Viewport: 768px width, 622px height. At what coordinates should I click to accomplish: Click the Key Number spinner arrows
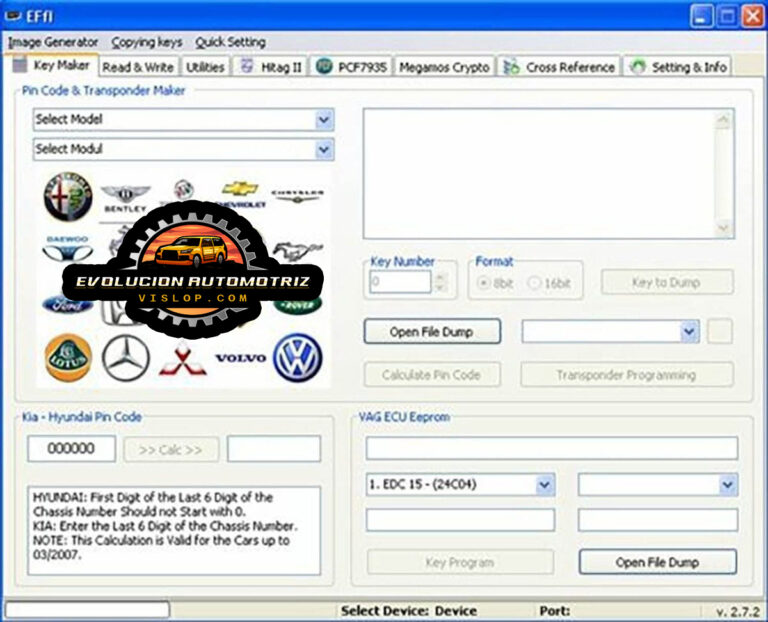coord(441,282)
